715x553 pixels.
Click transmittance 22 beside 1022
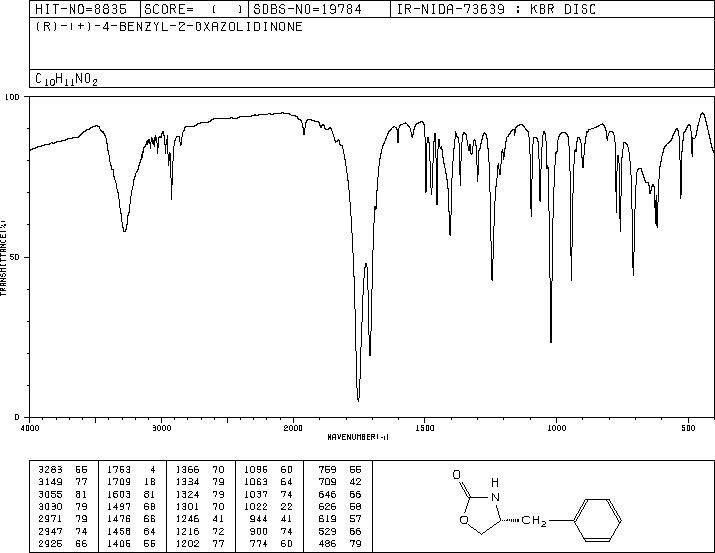[287, 506]
